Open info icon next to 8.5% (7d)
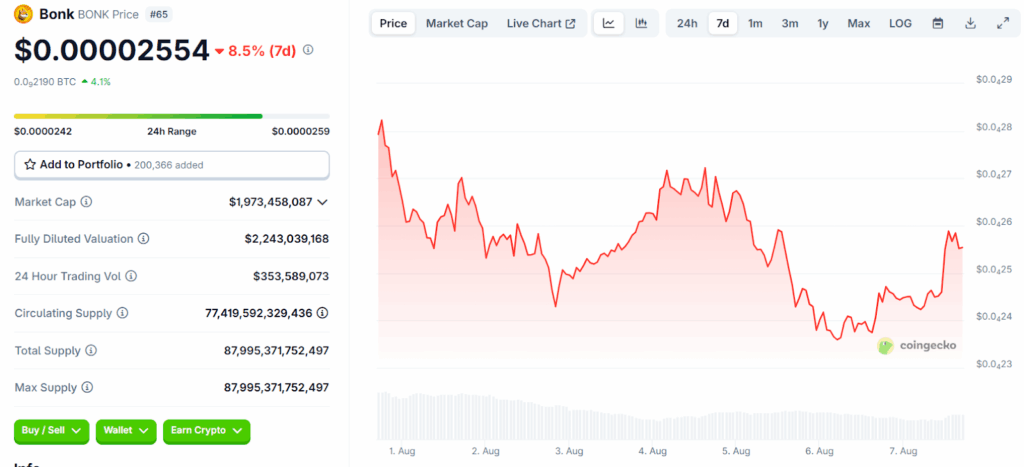Viewport: 1024px width, 467px height. (x=308, y=50)
